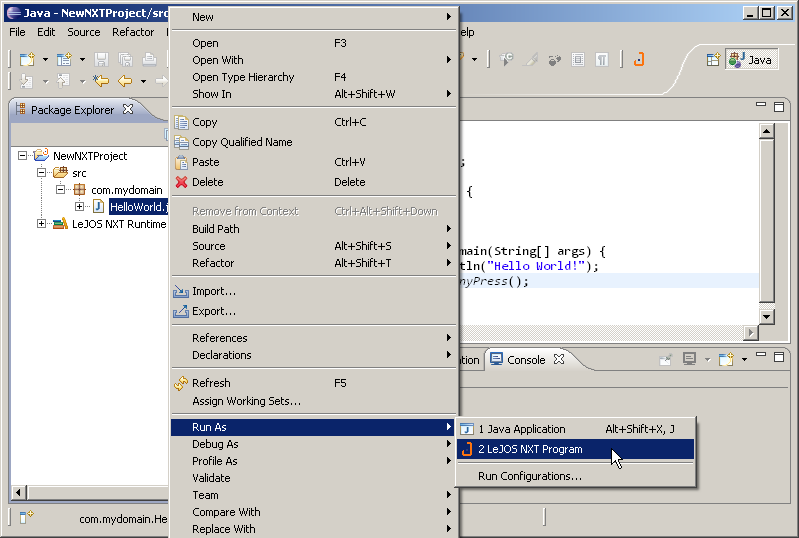Open the File menu
The width and height of the screenshot is (799, 538).
click(17, 32)
